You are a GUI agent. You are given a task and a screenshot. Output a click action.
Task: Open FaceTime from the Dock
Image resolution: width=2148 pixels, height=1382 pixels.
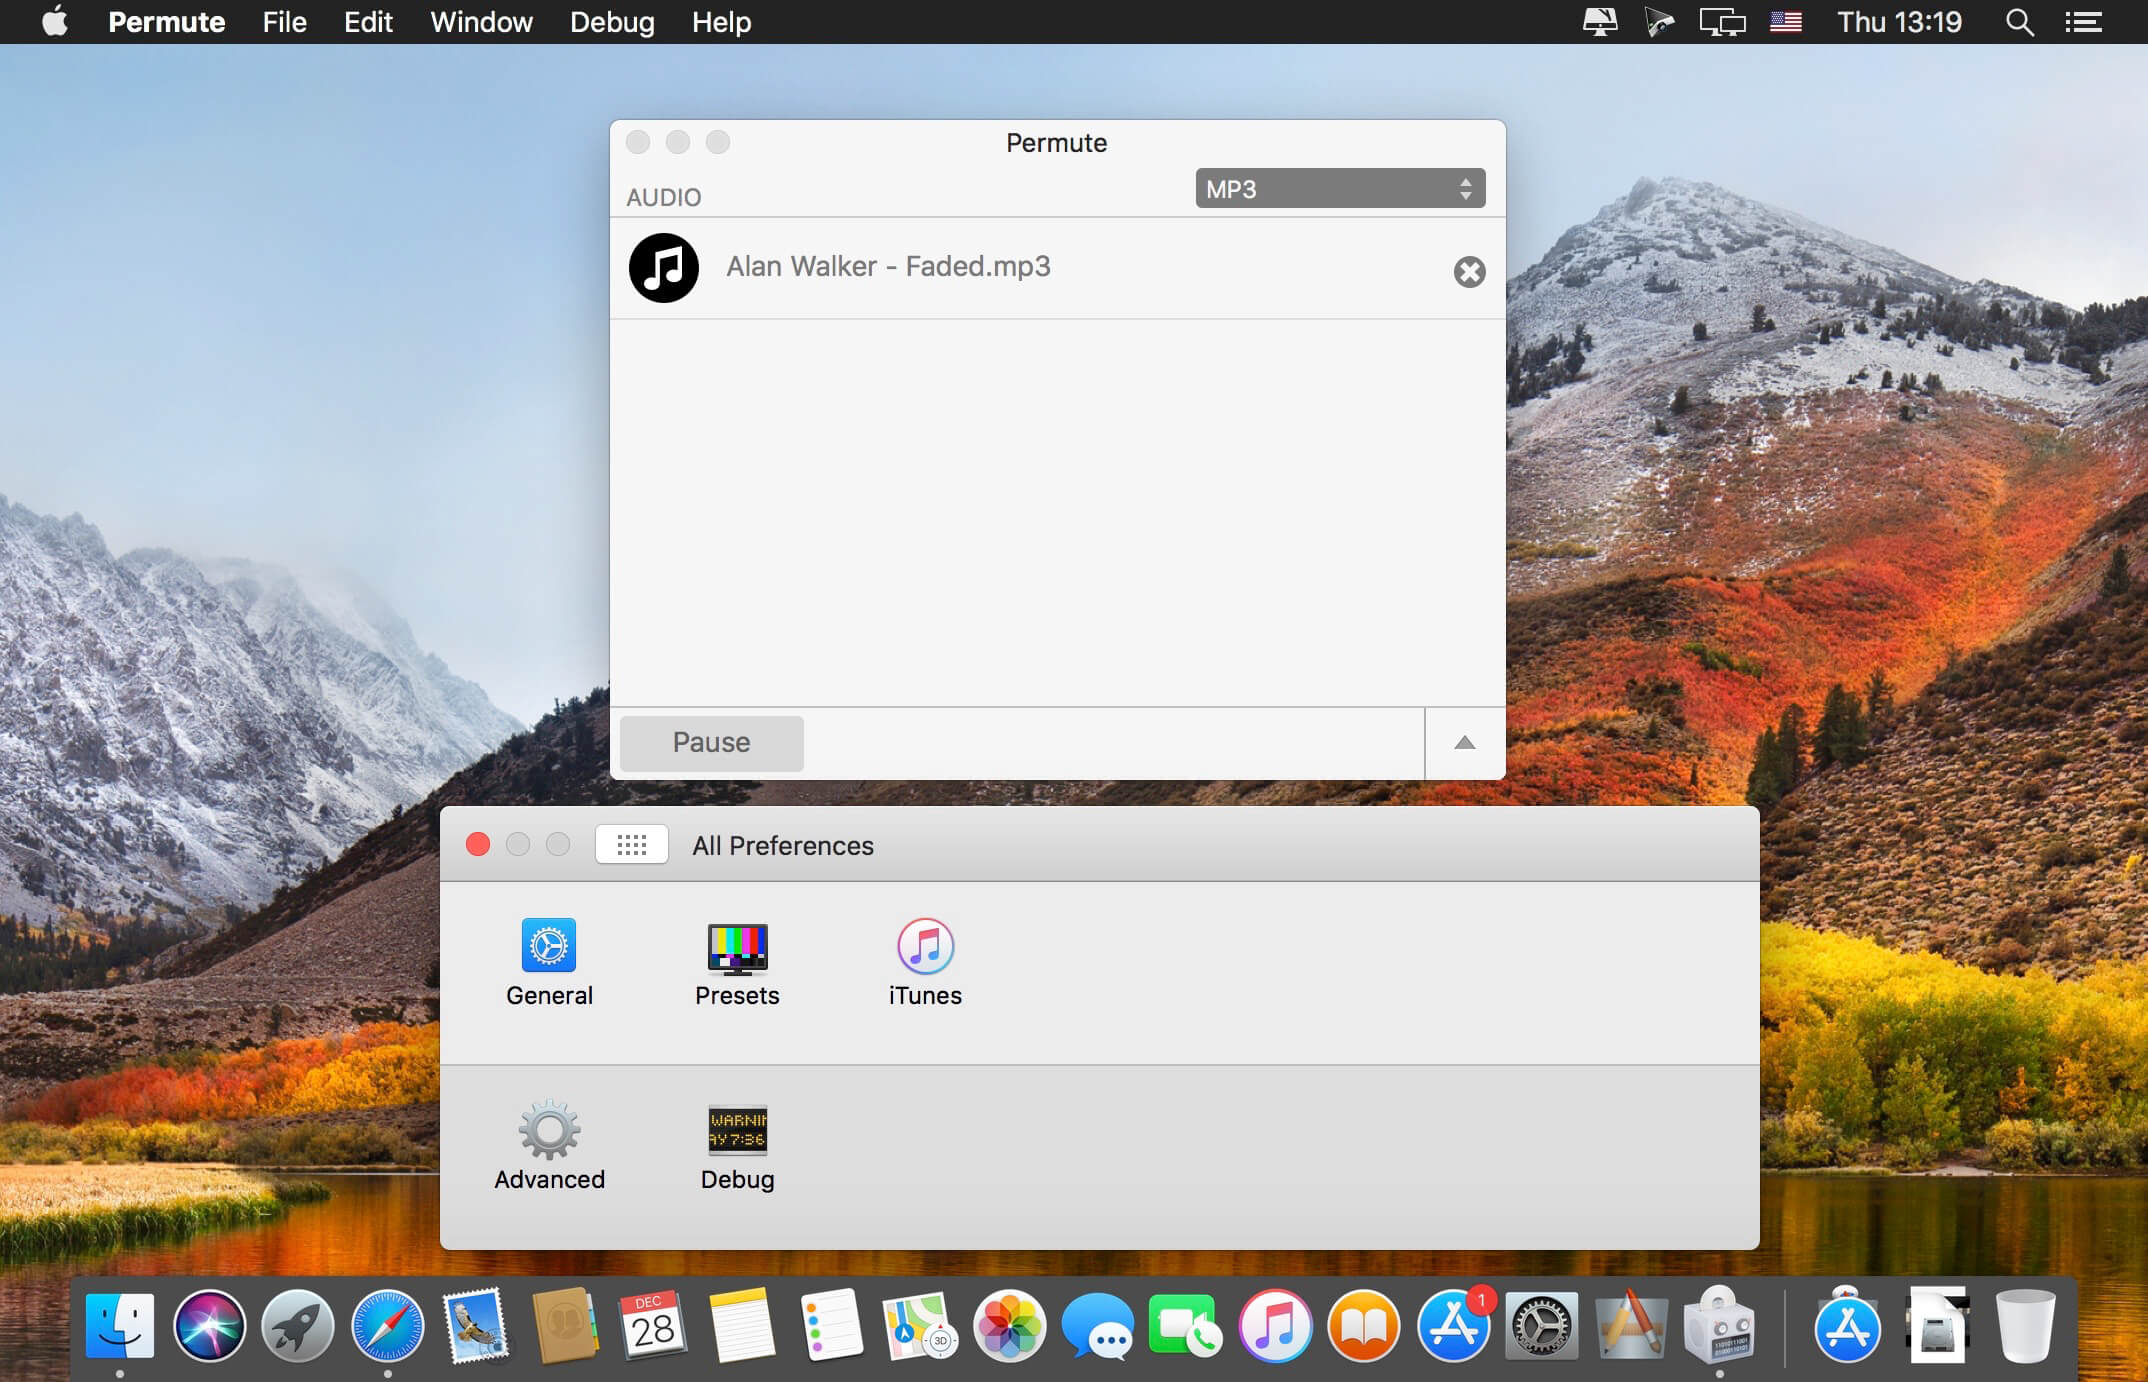1186,1326
